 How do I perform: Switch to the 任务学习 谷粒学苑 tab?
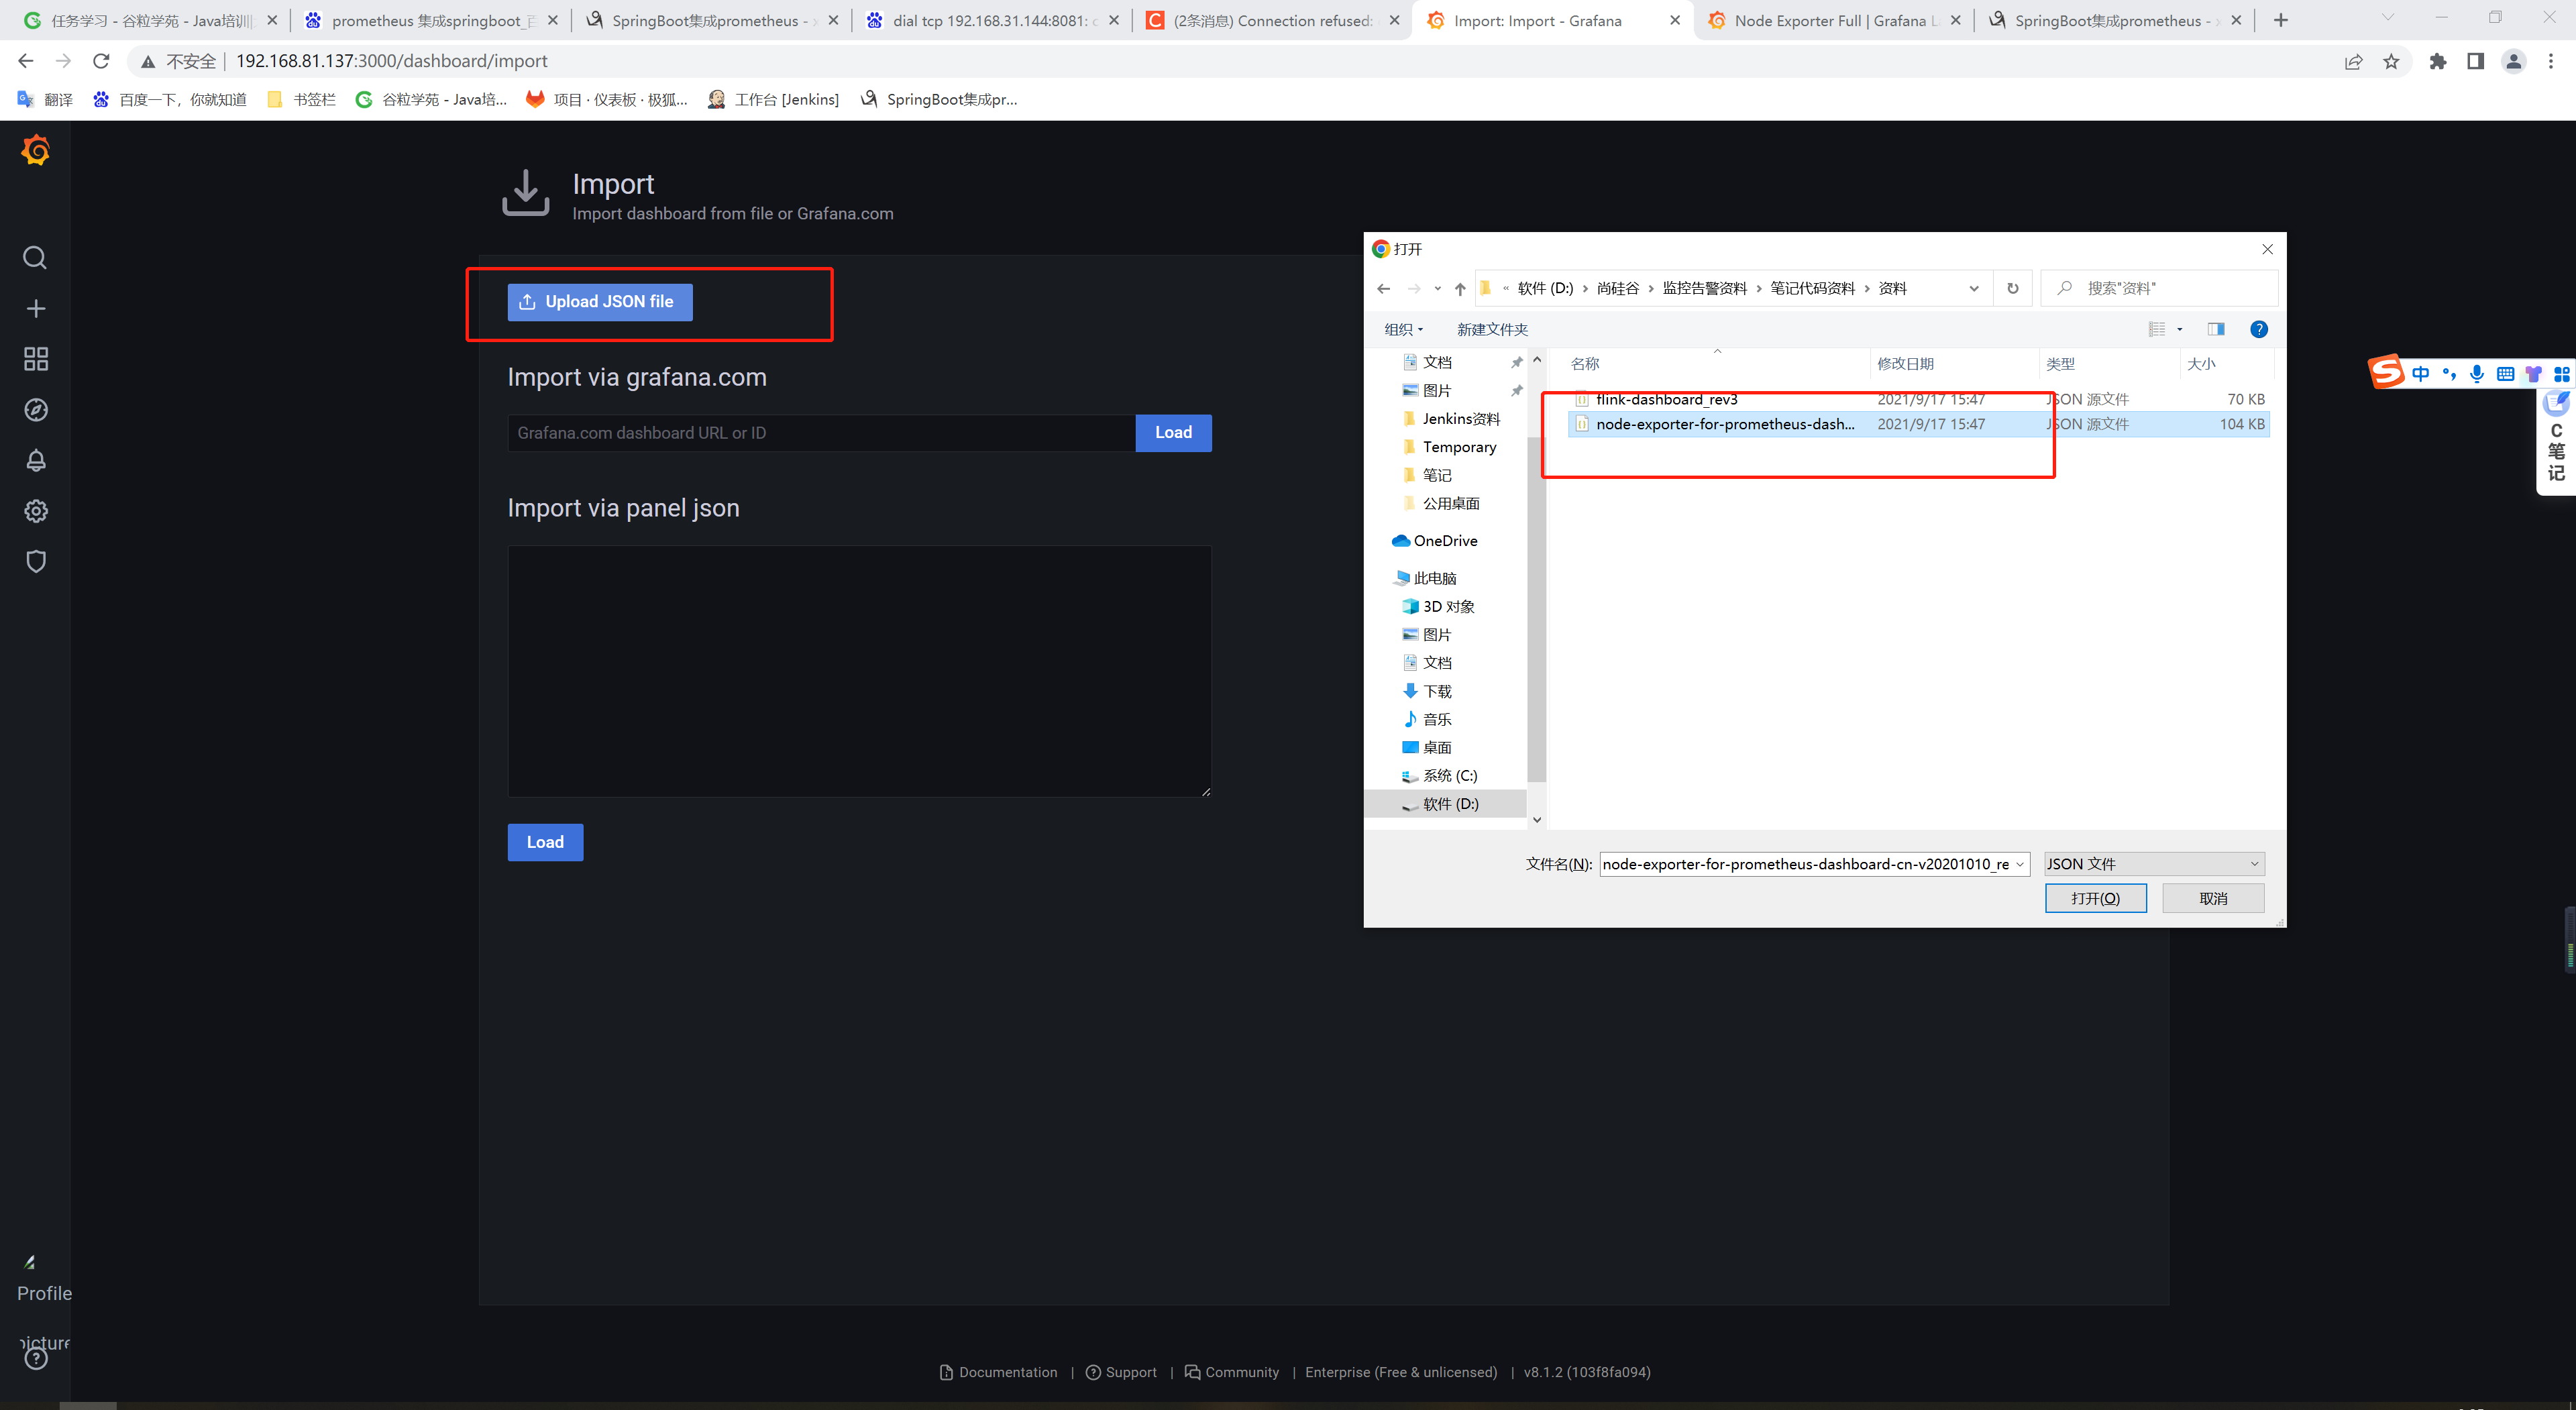pyautogui.click(x=151, y=20)
